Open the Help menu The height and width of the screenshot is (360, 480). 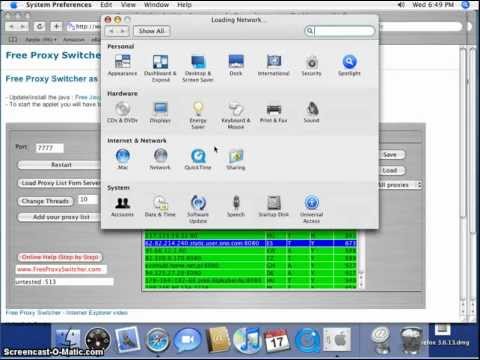(184, 5)
